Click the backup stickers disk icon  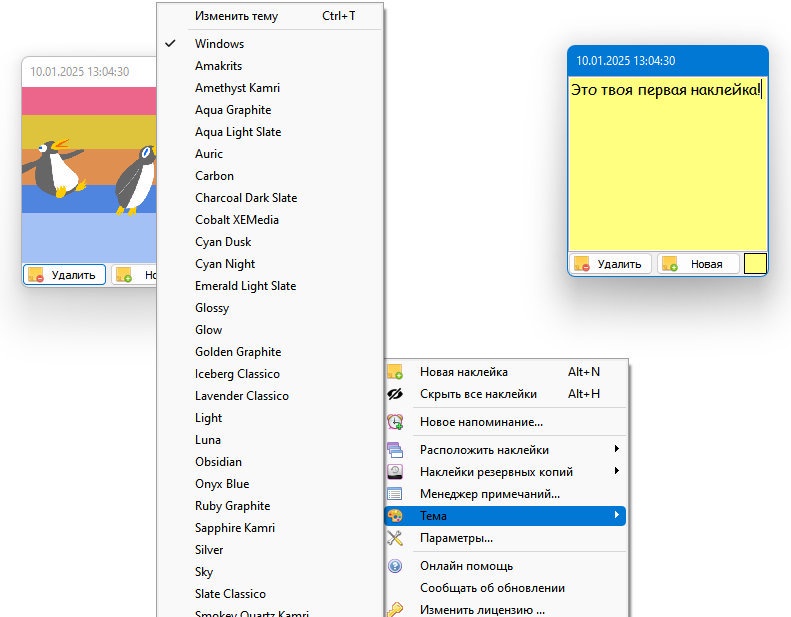395,472
